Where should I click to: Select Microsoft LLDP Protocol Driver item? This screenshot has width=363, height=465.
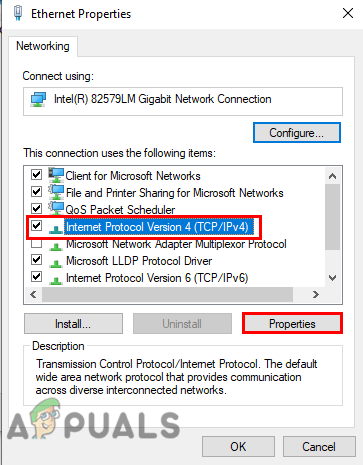[139, 261]
